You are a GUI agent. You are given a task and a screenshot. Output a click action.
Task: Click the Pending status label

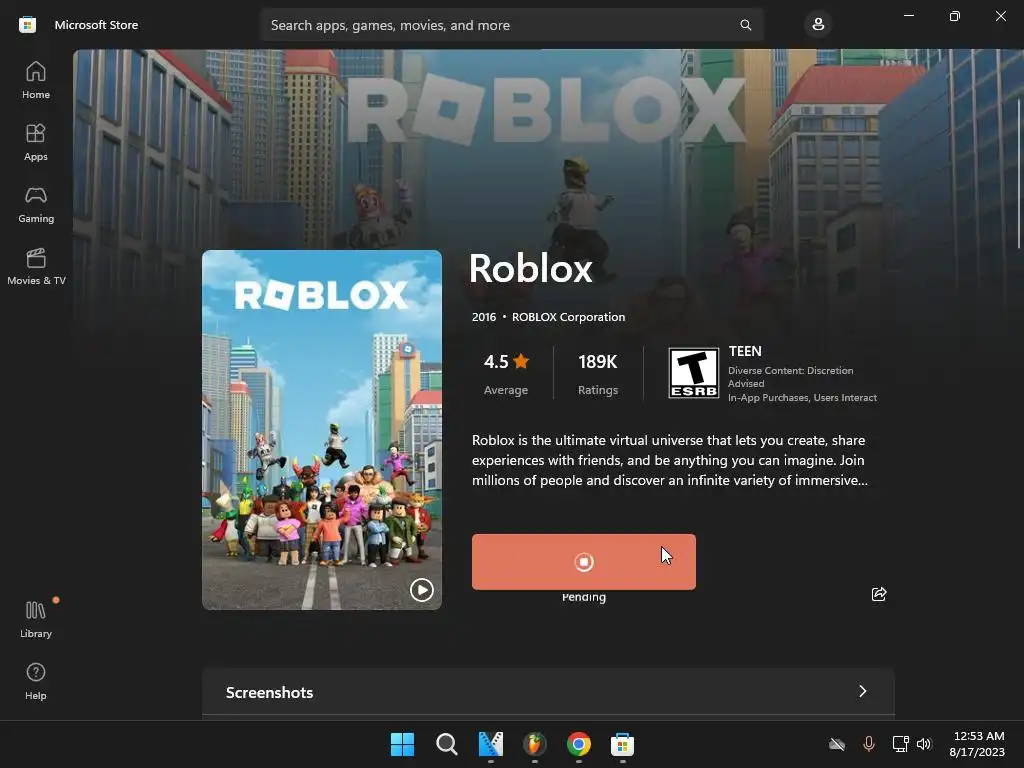[x=584, y=597]
